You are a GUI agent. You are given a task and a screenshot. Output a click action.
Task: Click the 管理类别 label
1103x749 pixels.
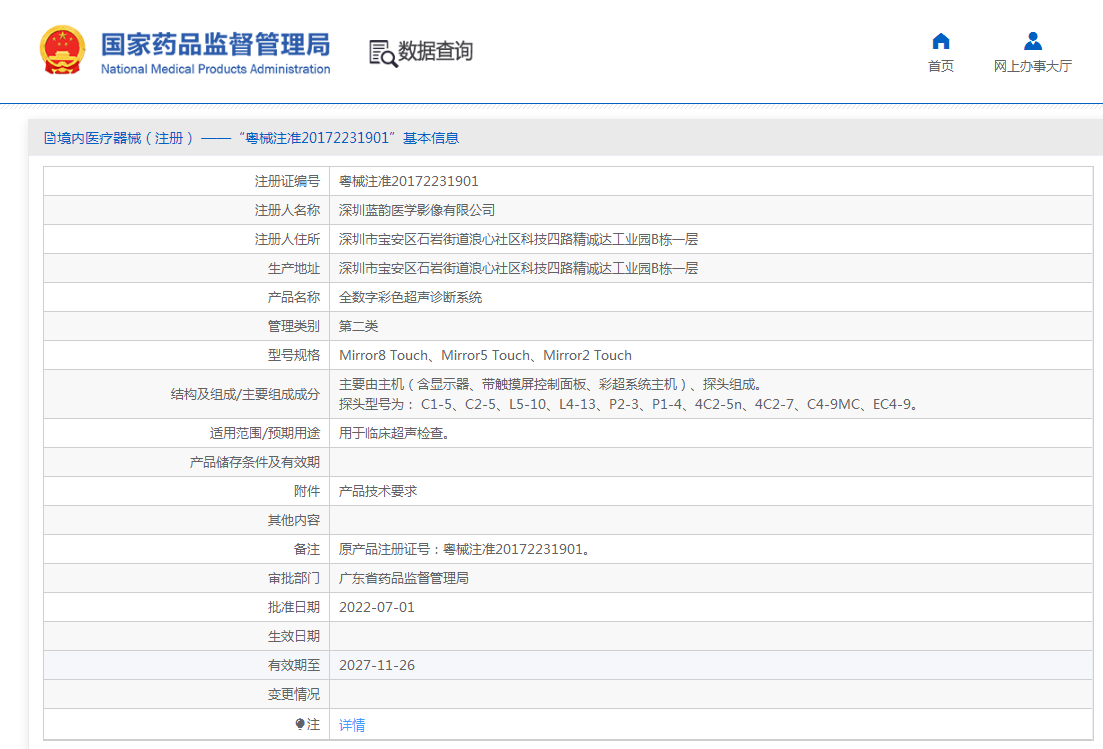pos(294,326)
